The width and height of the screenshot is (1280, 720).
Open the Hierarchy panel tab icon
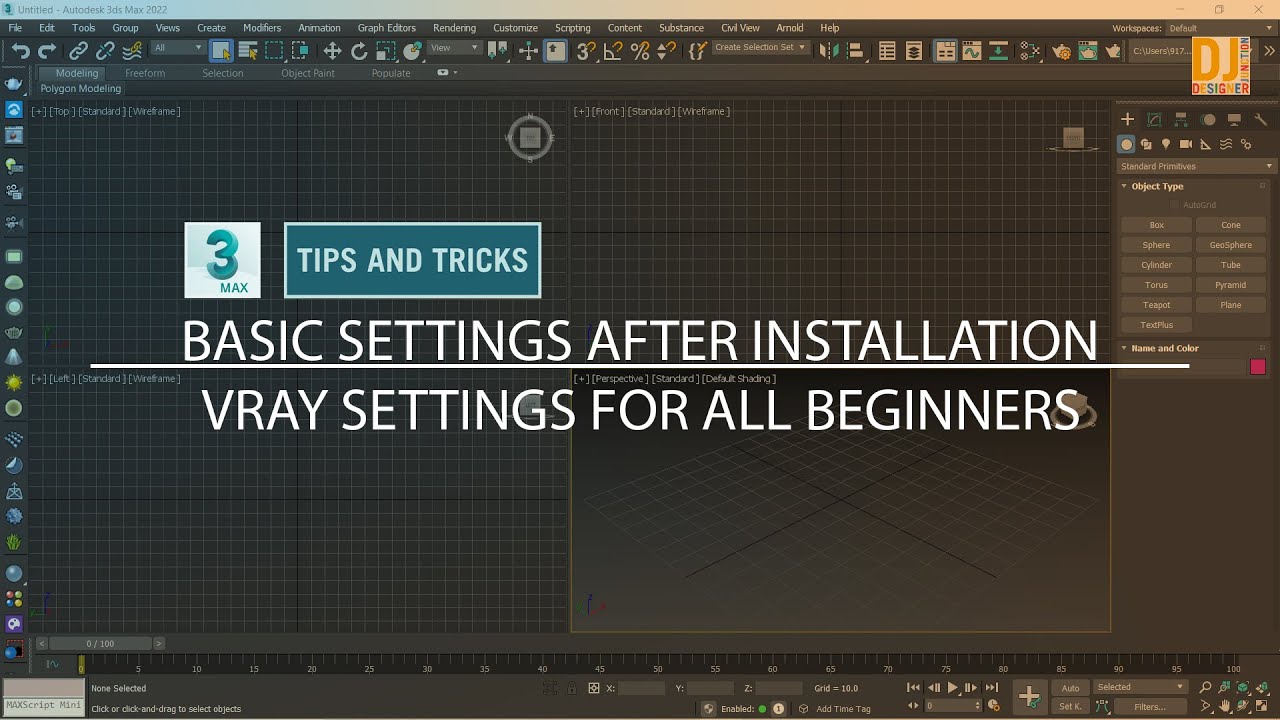coord(1181,119)
